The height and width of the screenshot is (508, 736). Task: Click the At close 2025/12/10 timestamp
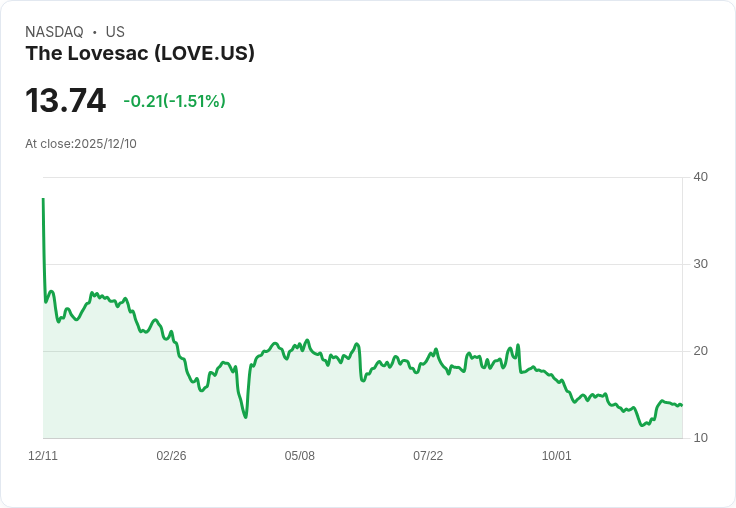click(81, 144)
